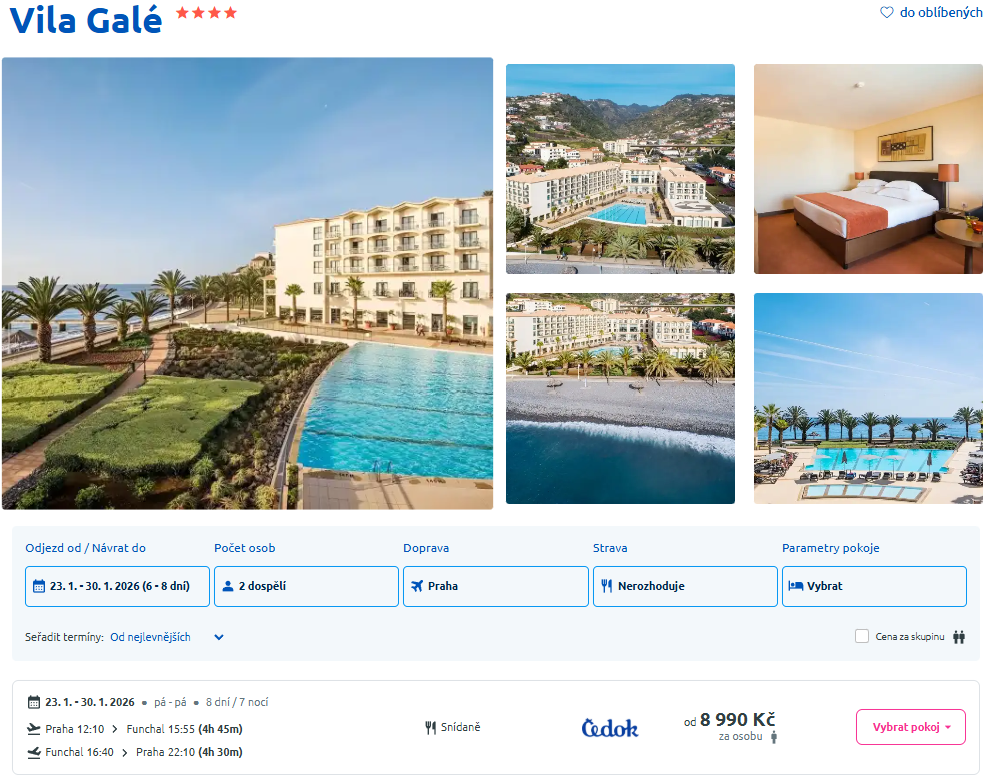Expand the Od nejlevnějších sorting dropdown

tap(167, 637)
